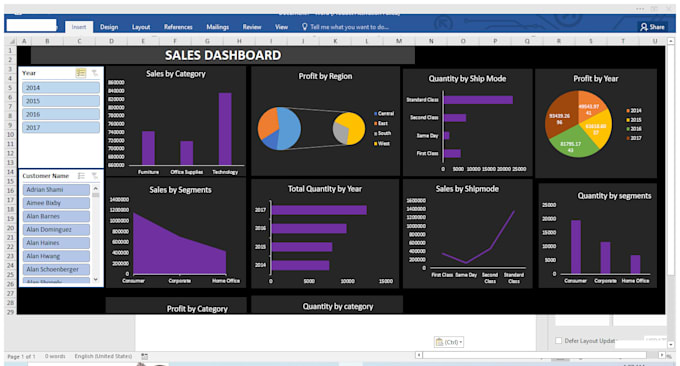This screenshot has width=680, height=366.
Task: Select customer Alan Dominguez in slicer
Action: click(56, 229)
